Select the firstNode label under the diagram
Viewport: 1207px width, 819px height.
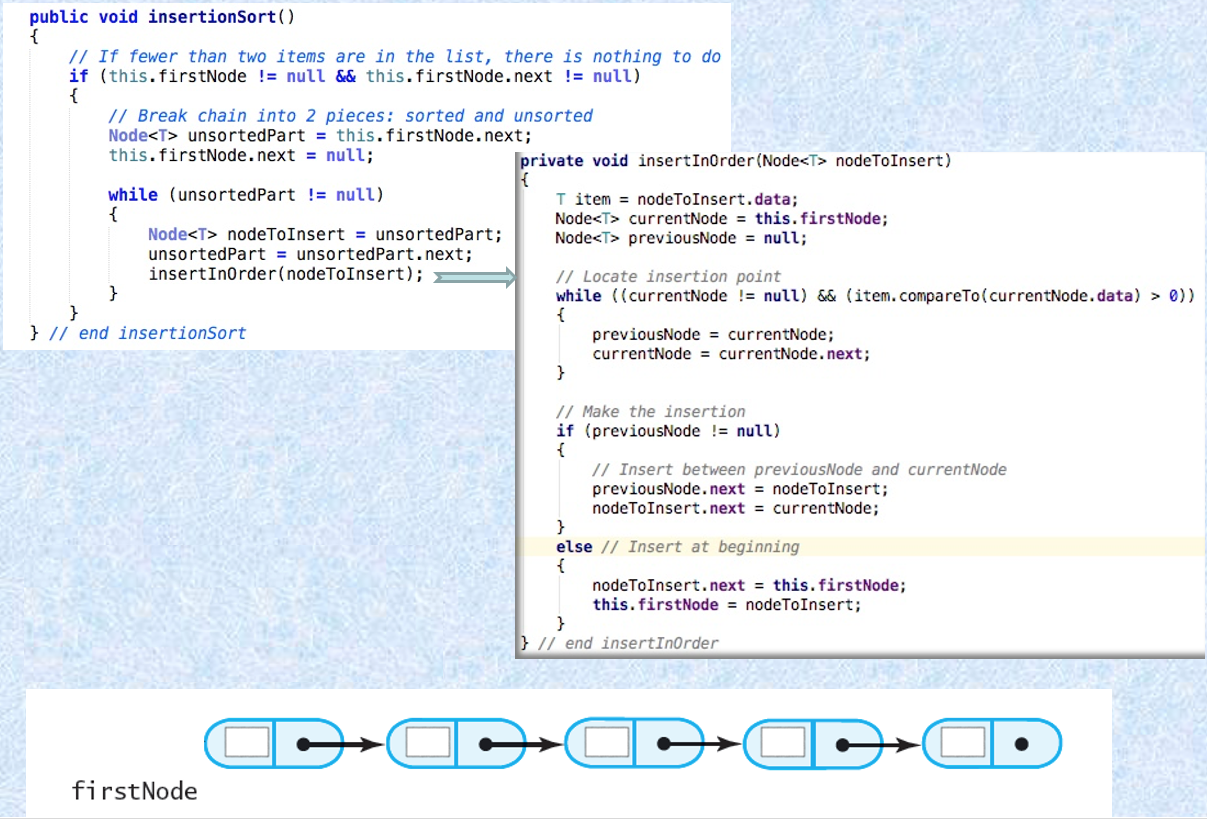tap(133, 791)
